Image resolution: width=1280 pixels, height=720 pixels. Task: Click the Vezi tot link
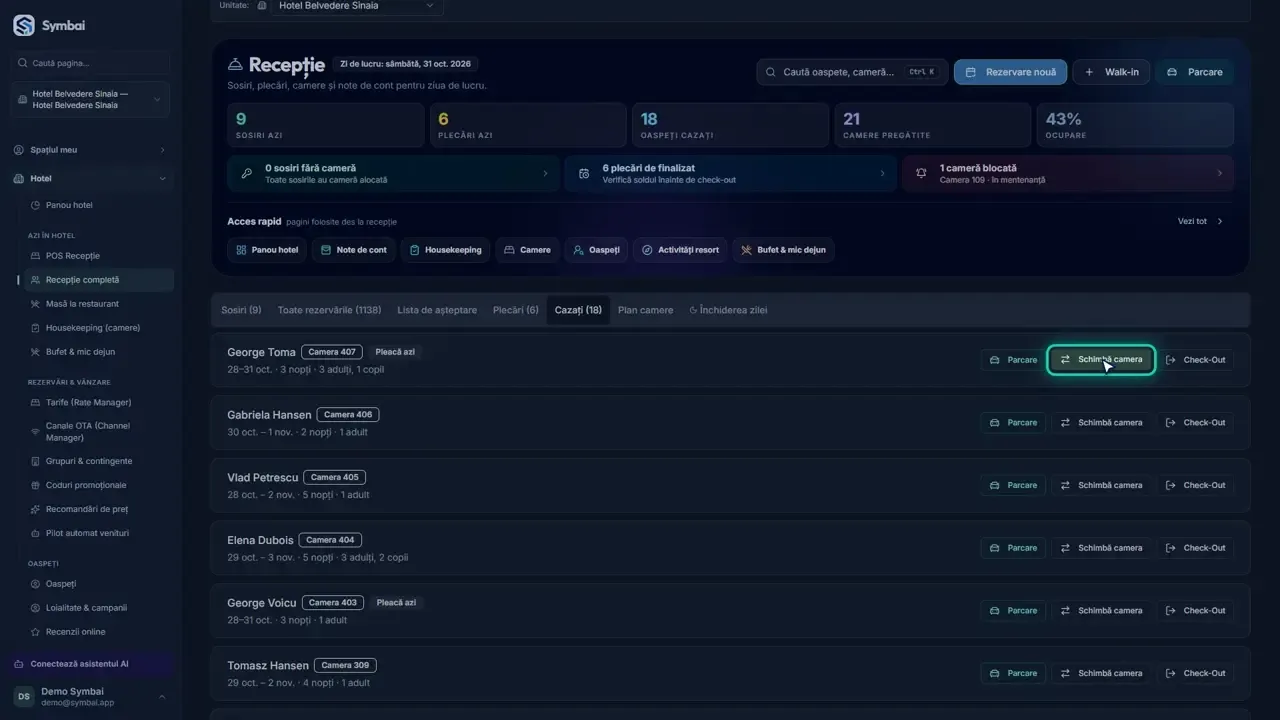1200,221
